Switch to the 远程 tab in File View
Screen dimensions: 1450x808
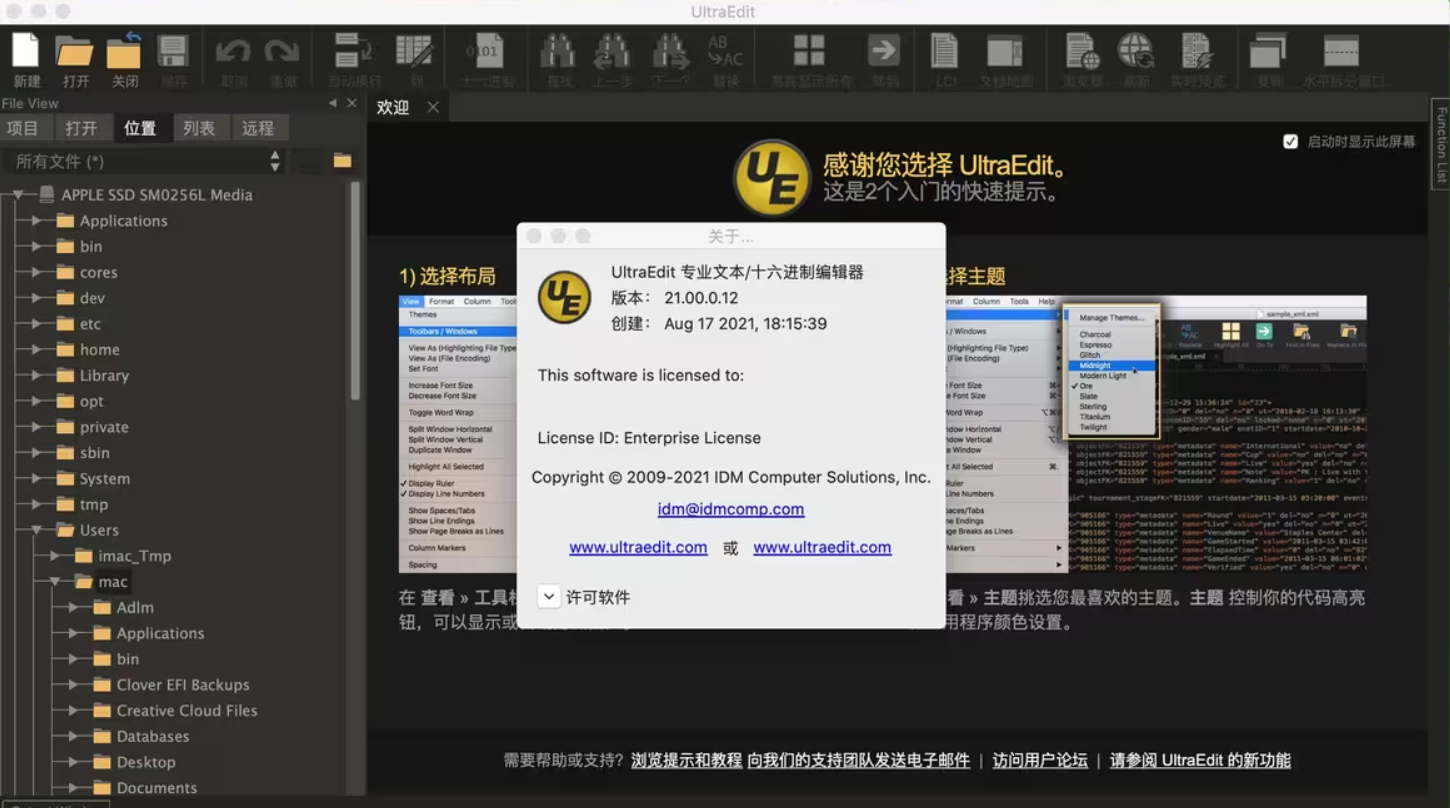[x=258, y=128]
